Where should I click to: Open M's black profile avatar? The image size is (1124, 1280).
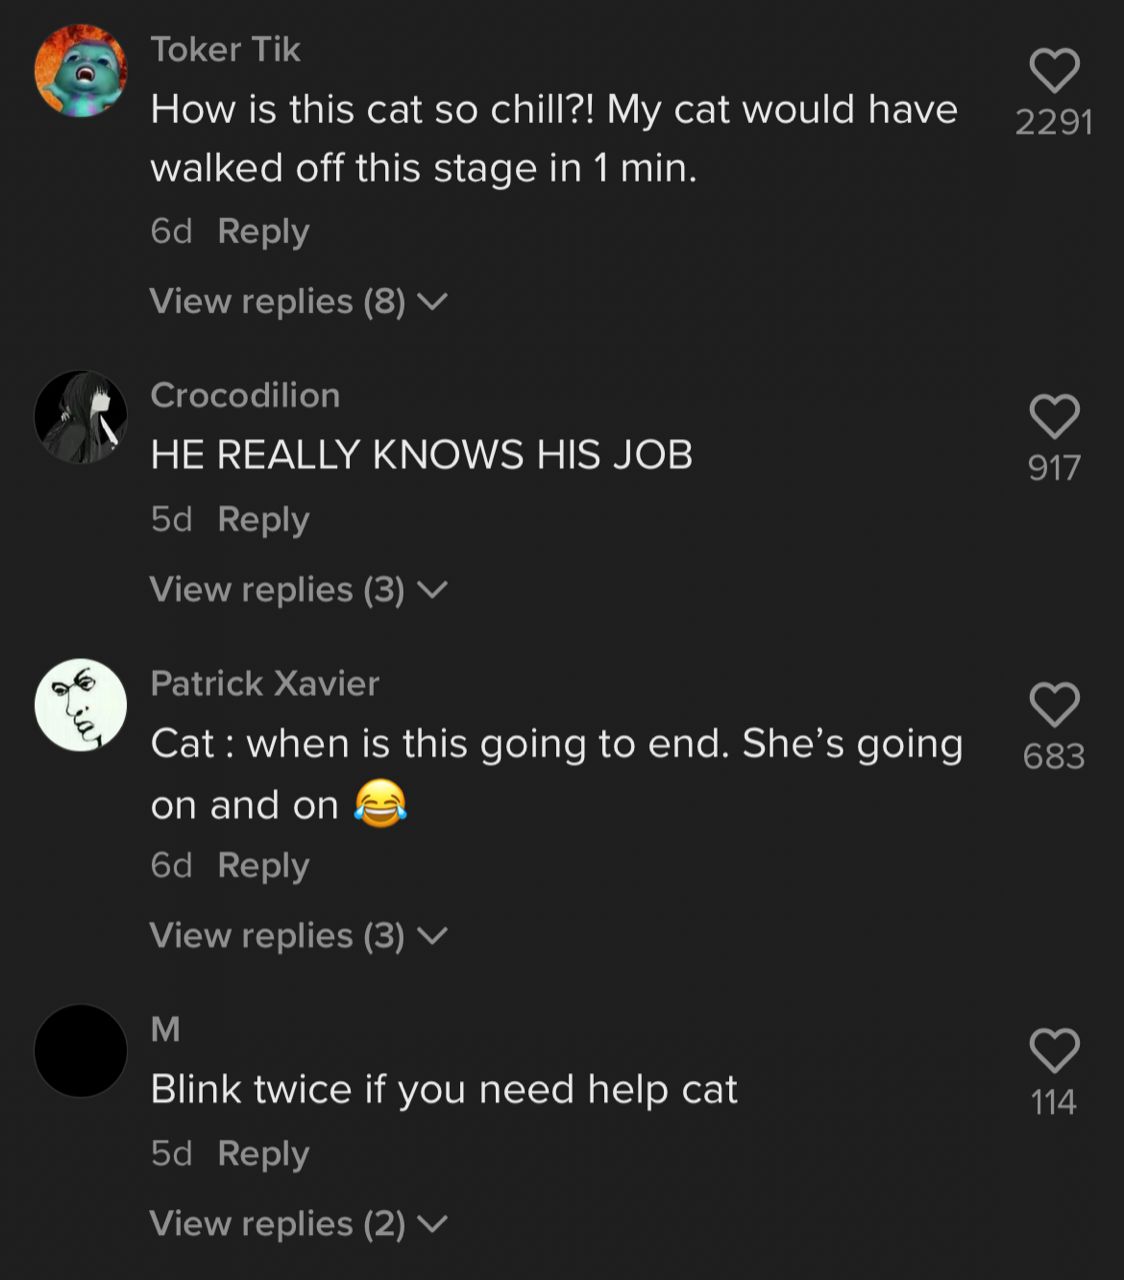(81, 1051)
